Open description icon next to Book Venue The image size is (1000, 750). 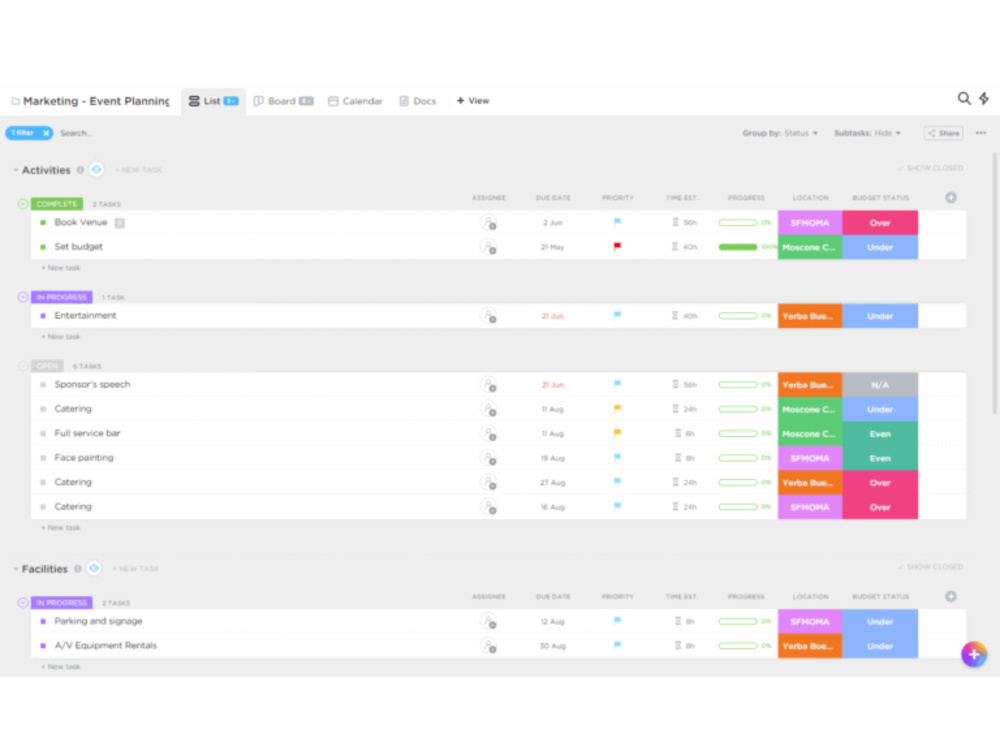pyautogui.click(x=119, y=223)
